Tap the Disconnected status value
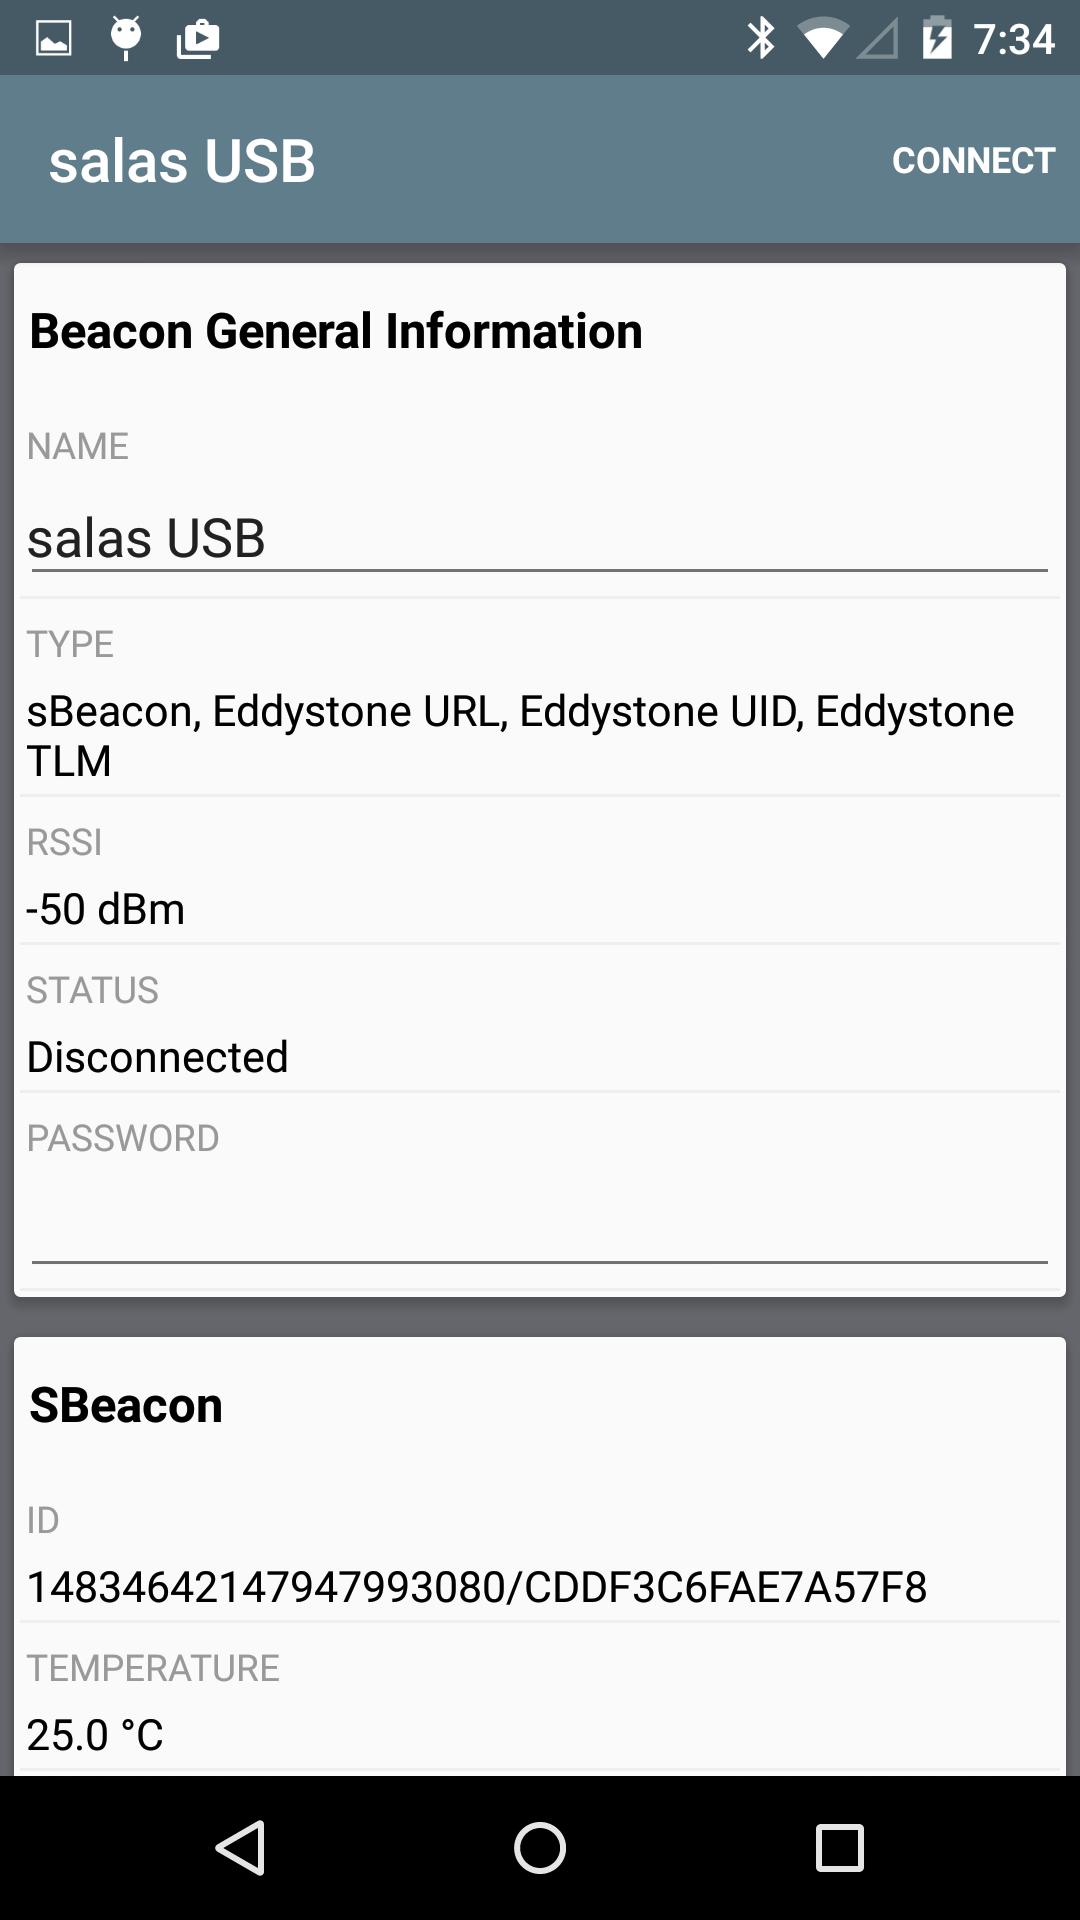The height and width of the screenshot is (1920, 1080). [x=158, y=1057]
